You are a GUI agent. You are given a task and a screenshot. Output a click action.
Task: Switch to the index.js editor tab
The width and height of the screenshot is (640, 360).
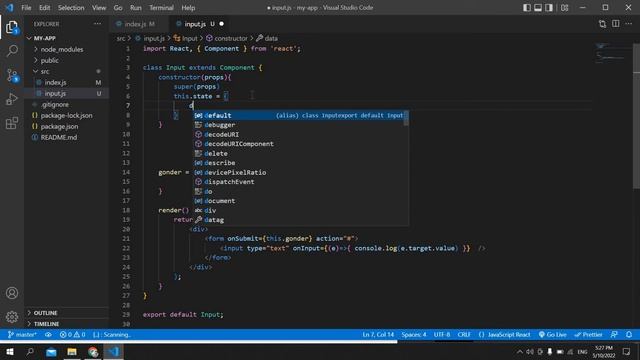(x=139, y=24)
